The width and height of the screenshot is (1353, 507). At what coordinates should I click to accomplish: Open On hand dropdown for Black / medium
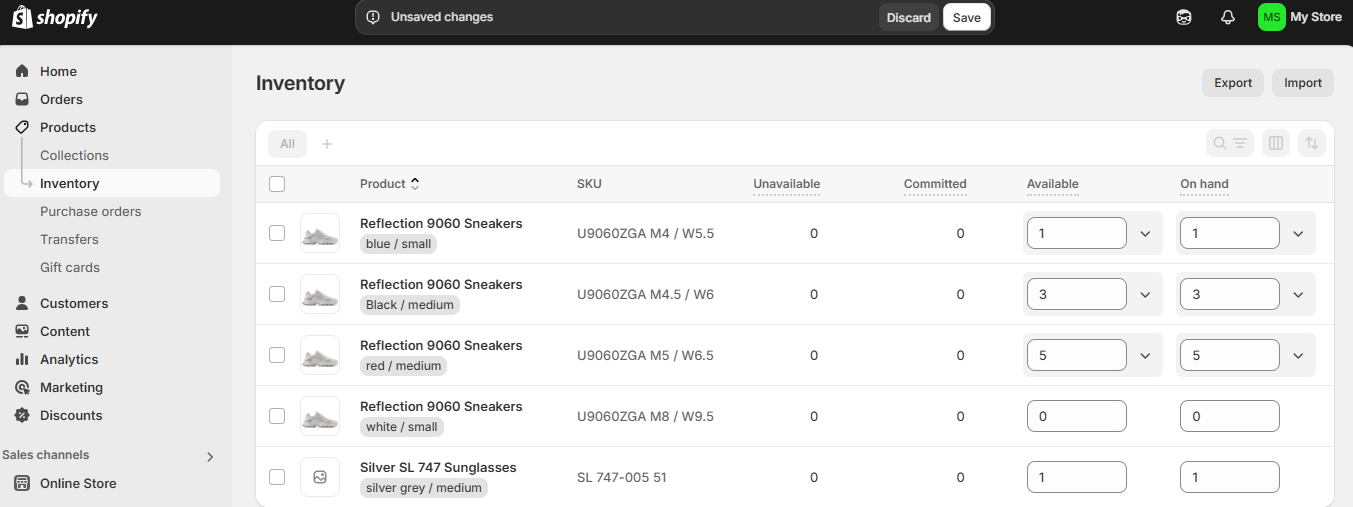[x=1298, y=294]
